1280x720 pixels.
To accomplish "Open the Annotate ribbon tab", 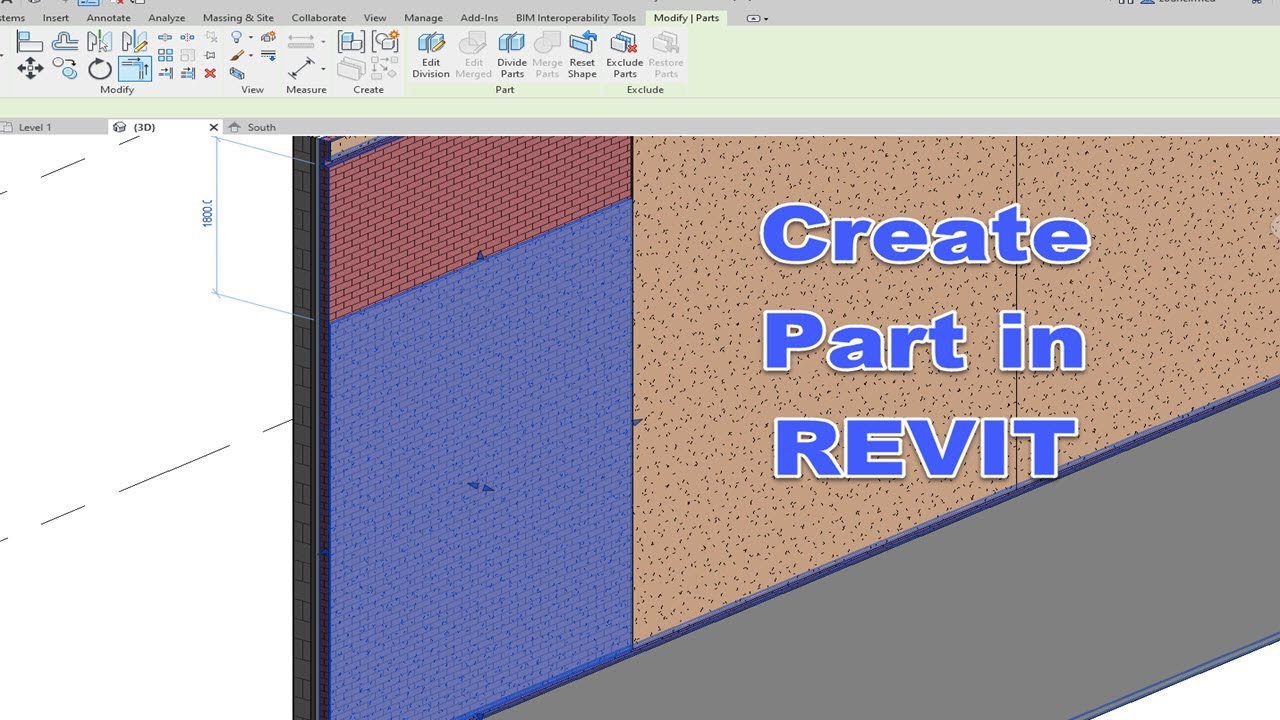I will [x=108, y=18].
